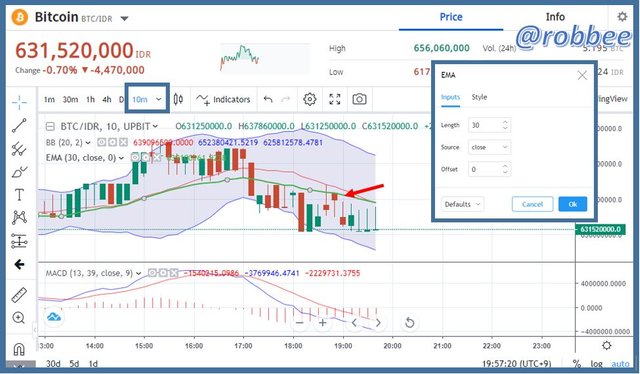Expand BTC/IDR, 10, UPBIT legend menu
640x374 pixels.
(x=155, y=127)
